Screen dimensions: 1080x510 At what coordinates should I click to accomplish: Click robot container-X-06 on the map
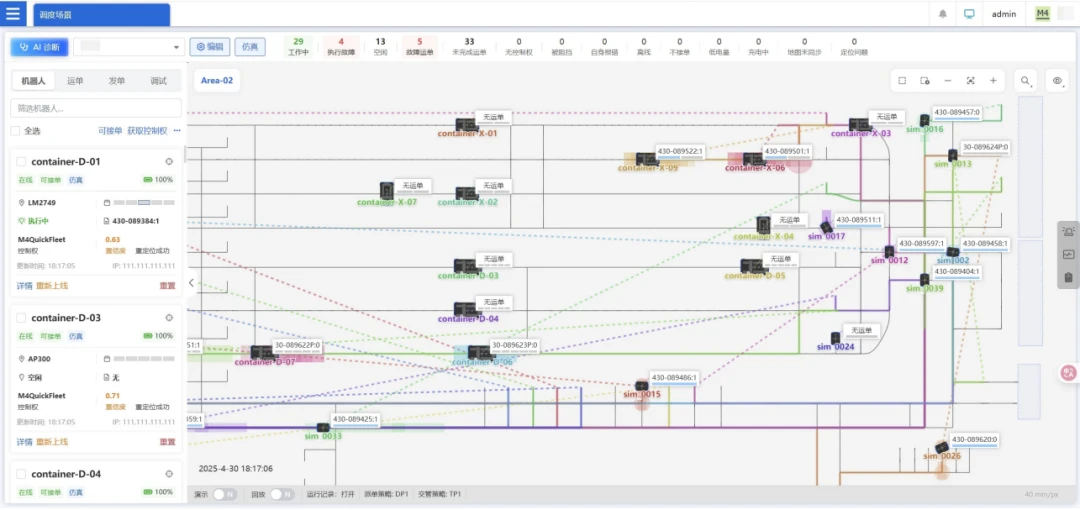[x=753, y=159]
